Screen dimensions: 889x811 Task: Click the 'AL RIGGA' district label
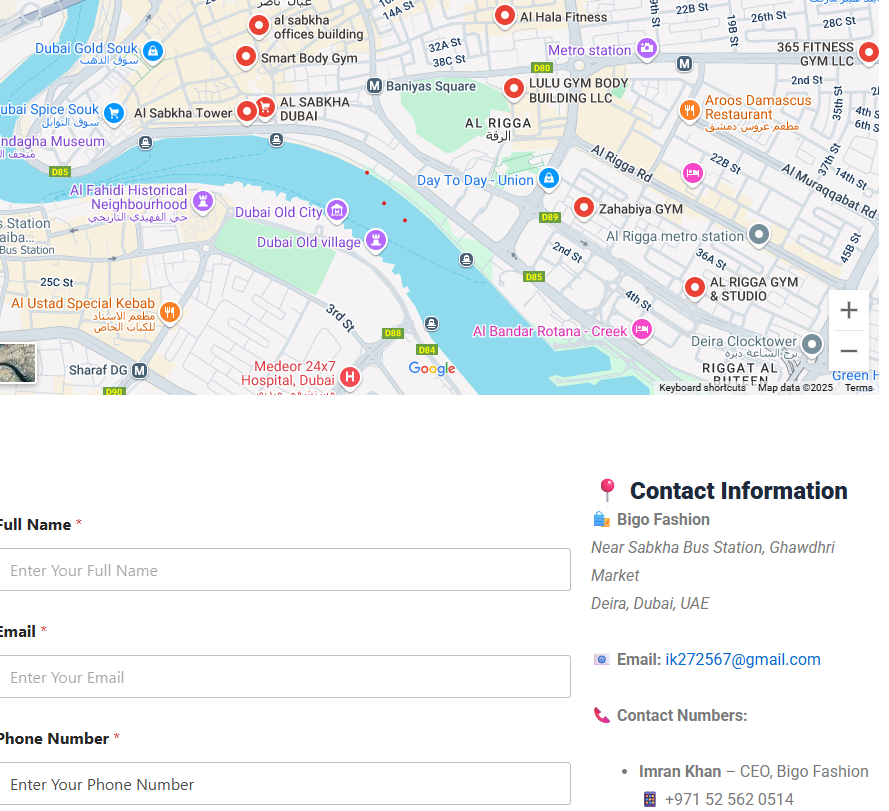[498, 123]
